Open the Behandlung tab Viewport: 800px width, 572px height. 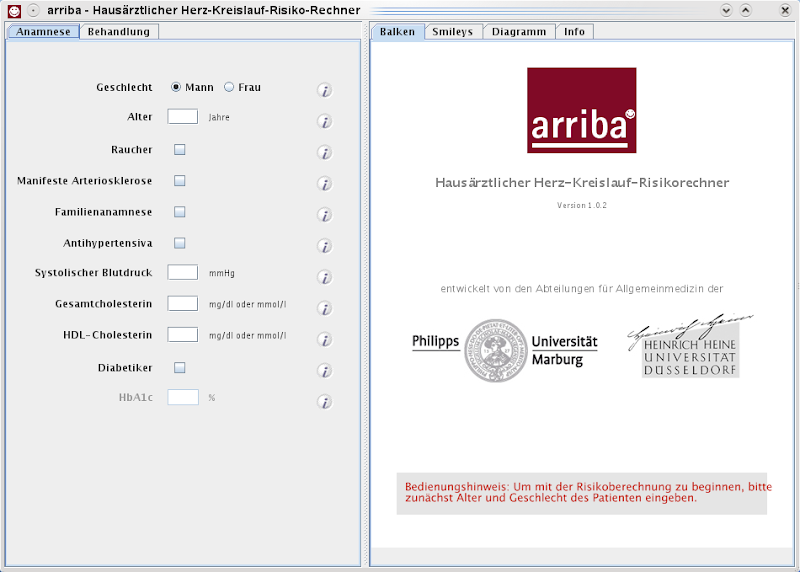(x=119, y=32)
